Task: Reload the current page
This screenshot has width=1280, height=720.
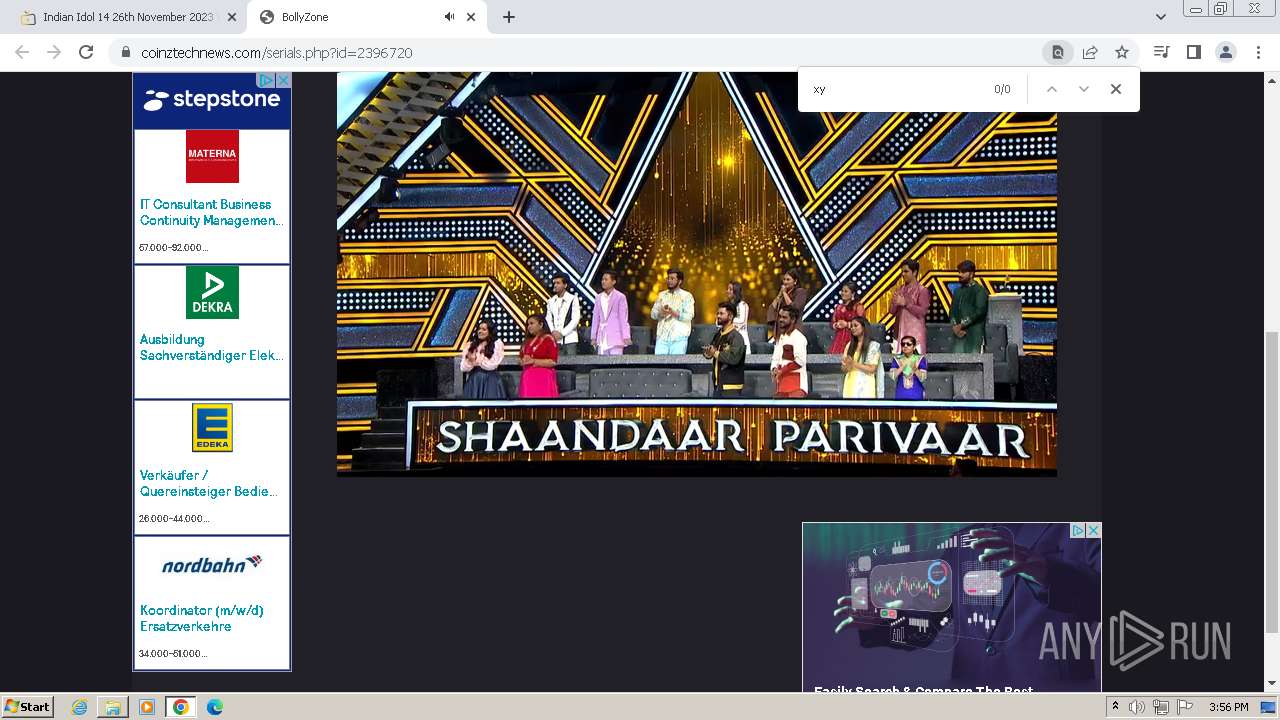Action: point(86,53)
